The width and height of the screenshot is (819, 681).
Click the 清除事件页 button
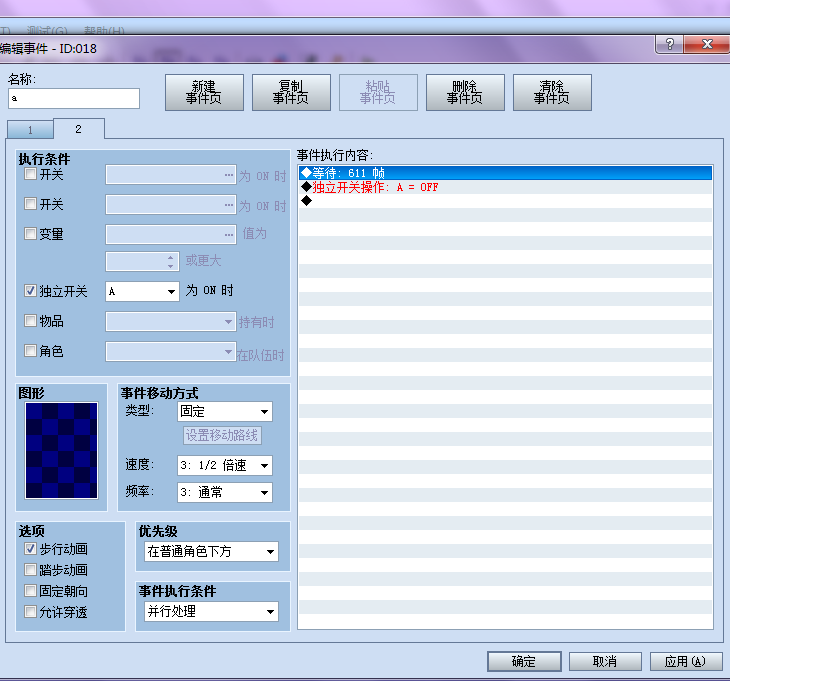tap(552, 92)
